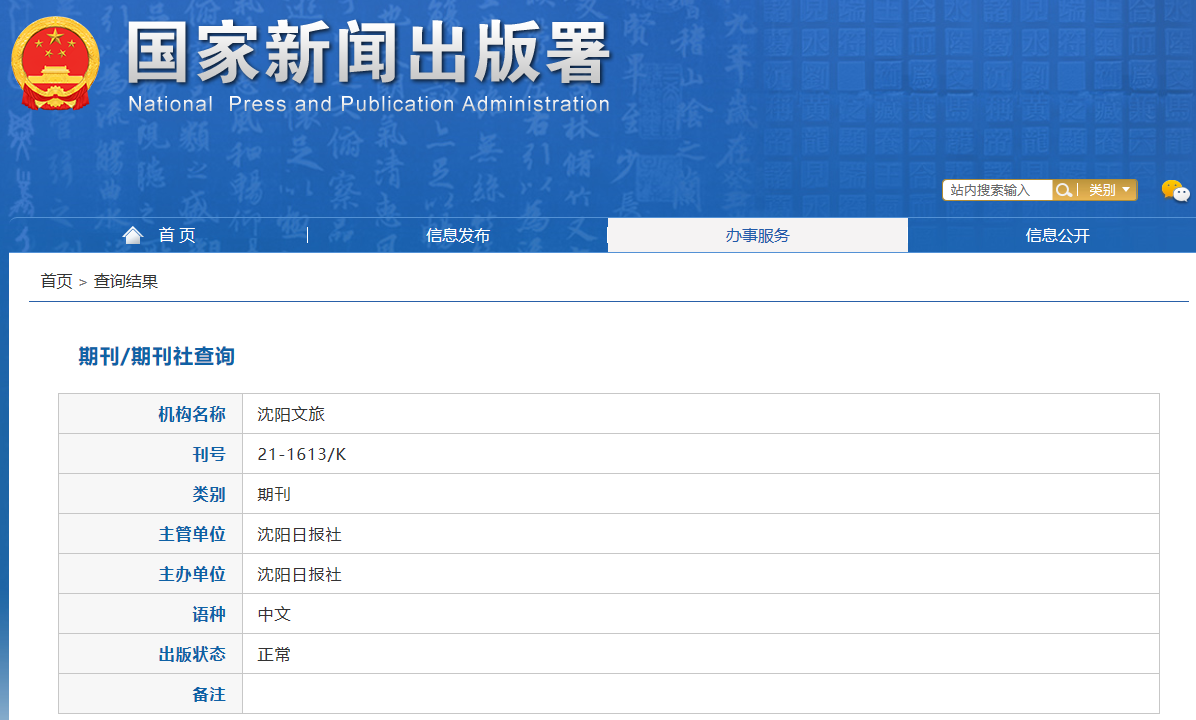Click the 期刊/期刊社查询 heading

click(156, 356)
